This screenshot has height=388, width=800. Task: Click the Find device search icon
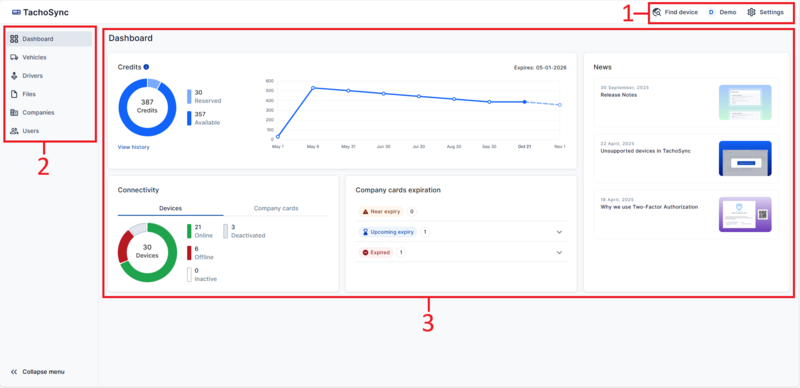[657, 12]
